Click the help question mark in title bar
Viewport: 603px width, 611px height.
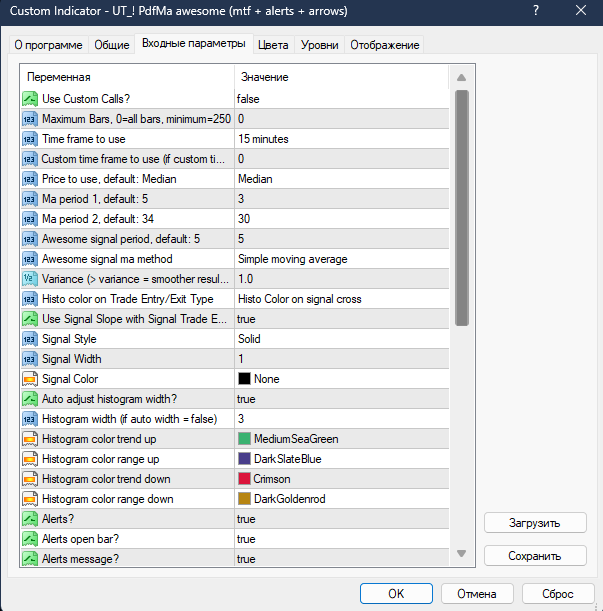(x=536, y=11)
